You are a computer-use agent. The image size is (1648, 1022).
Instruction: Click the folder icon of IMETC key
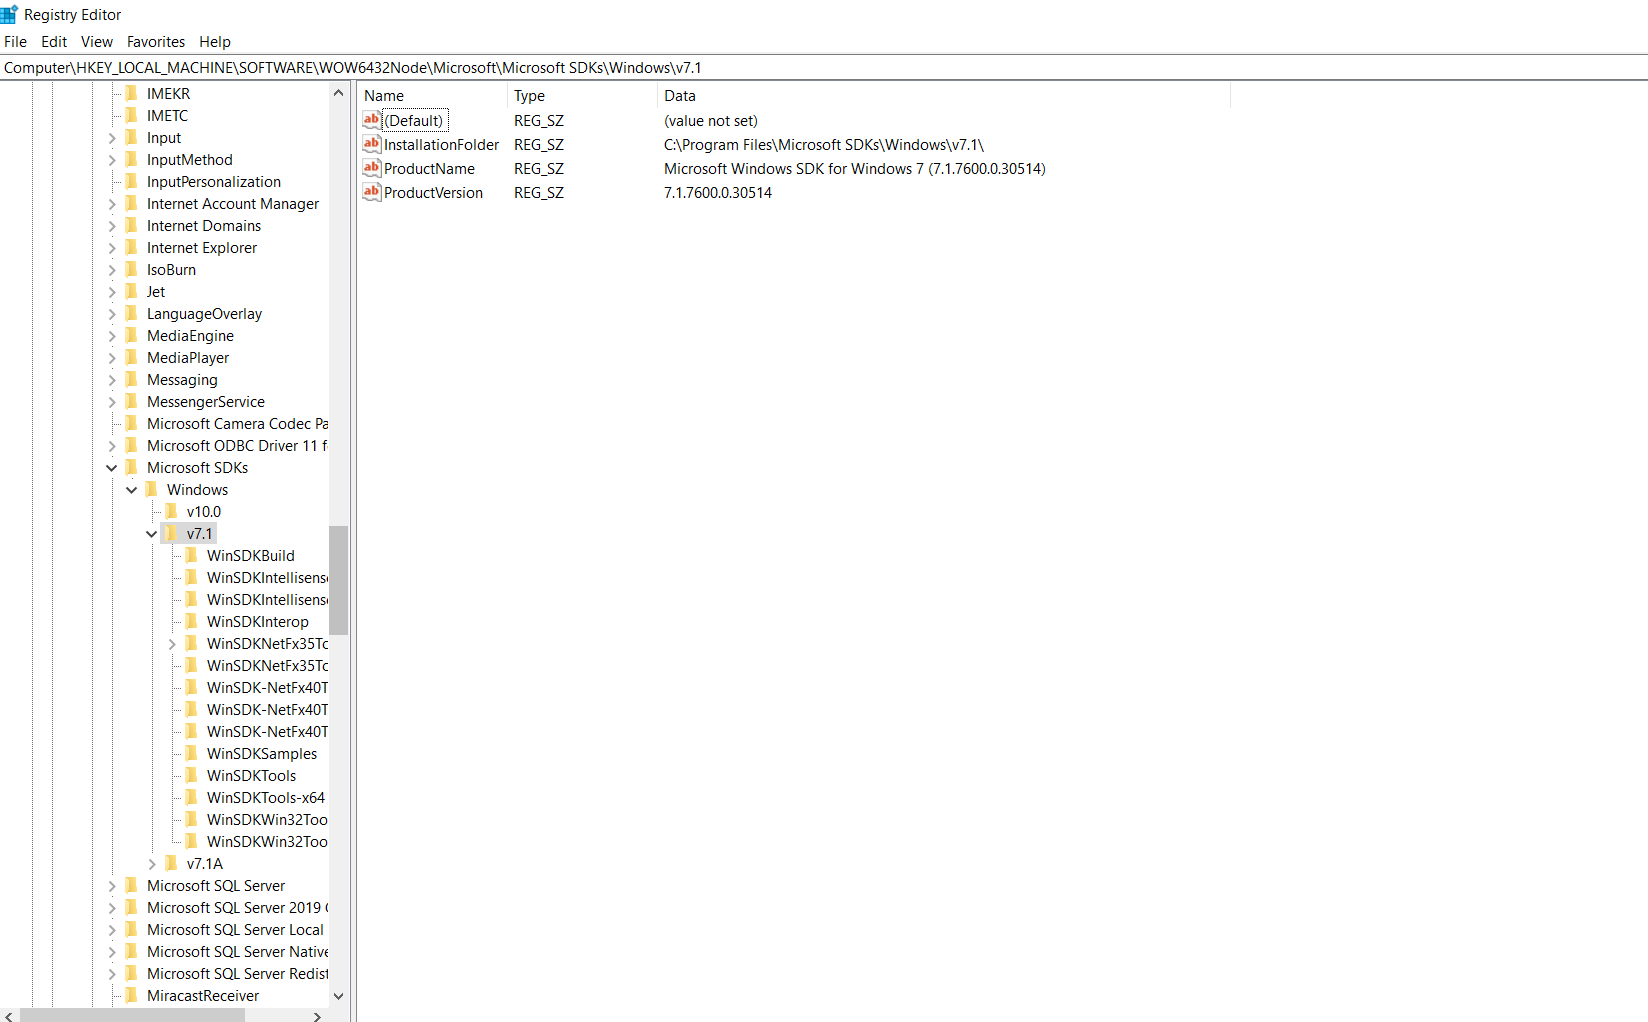(132, 115)
